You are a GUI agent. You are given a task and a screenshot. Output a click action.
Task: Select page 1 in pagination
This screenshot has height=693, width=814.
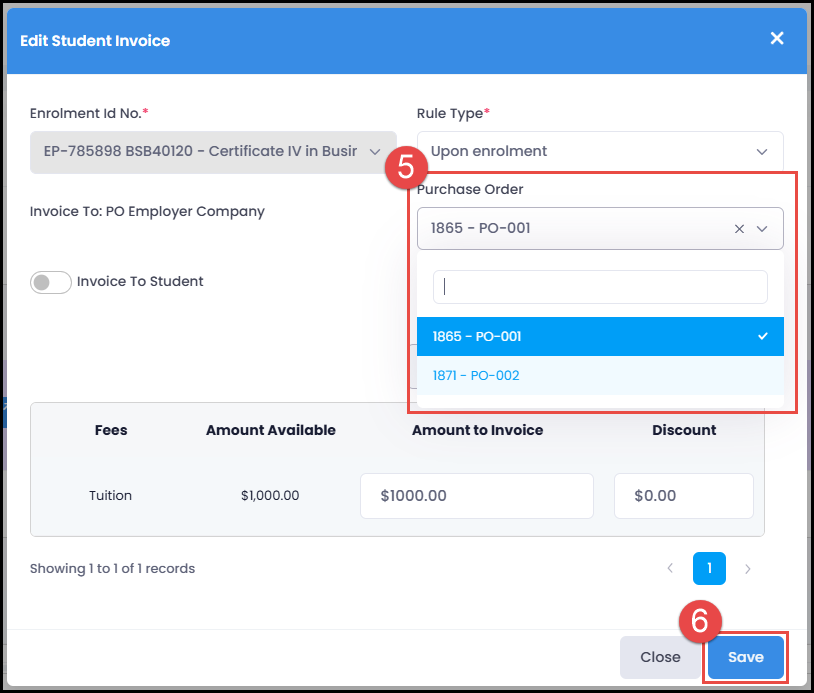(709, 569)
